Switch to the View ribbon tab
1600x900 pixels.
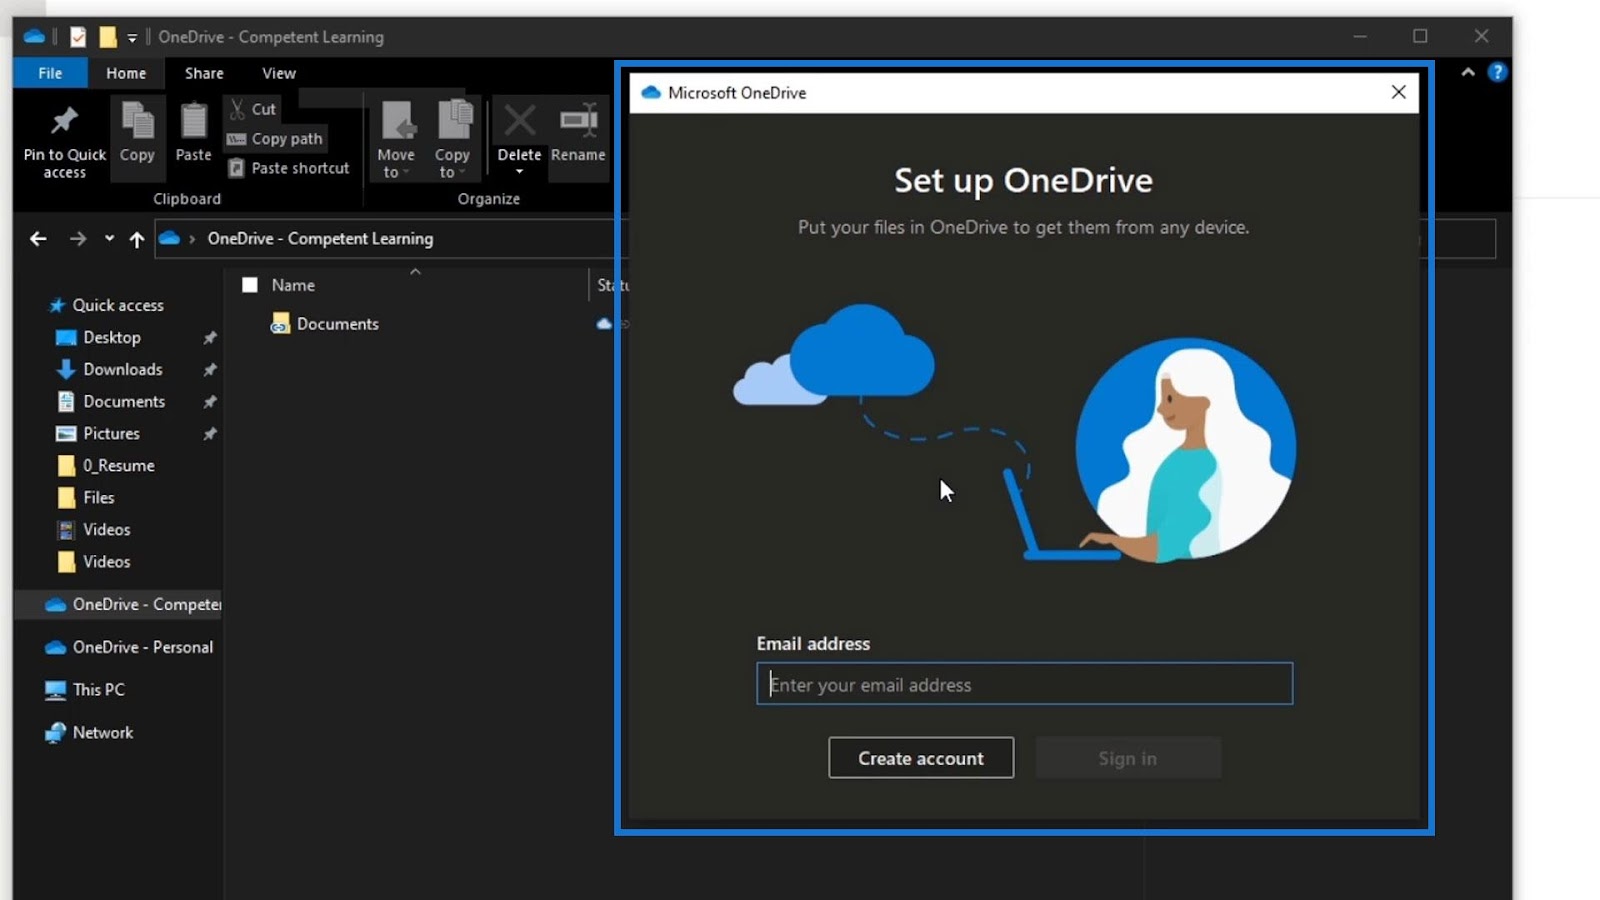pyautogui.click(x=279, y=73)
